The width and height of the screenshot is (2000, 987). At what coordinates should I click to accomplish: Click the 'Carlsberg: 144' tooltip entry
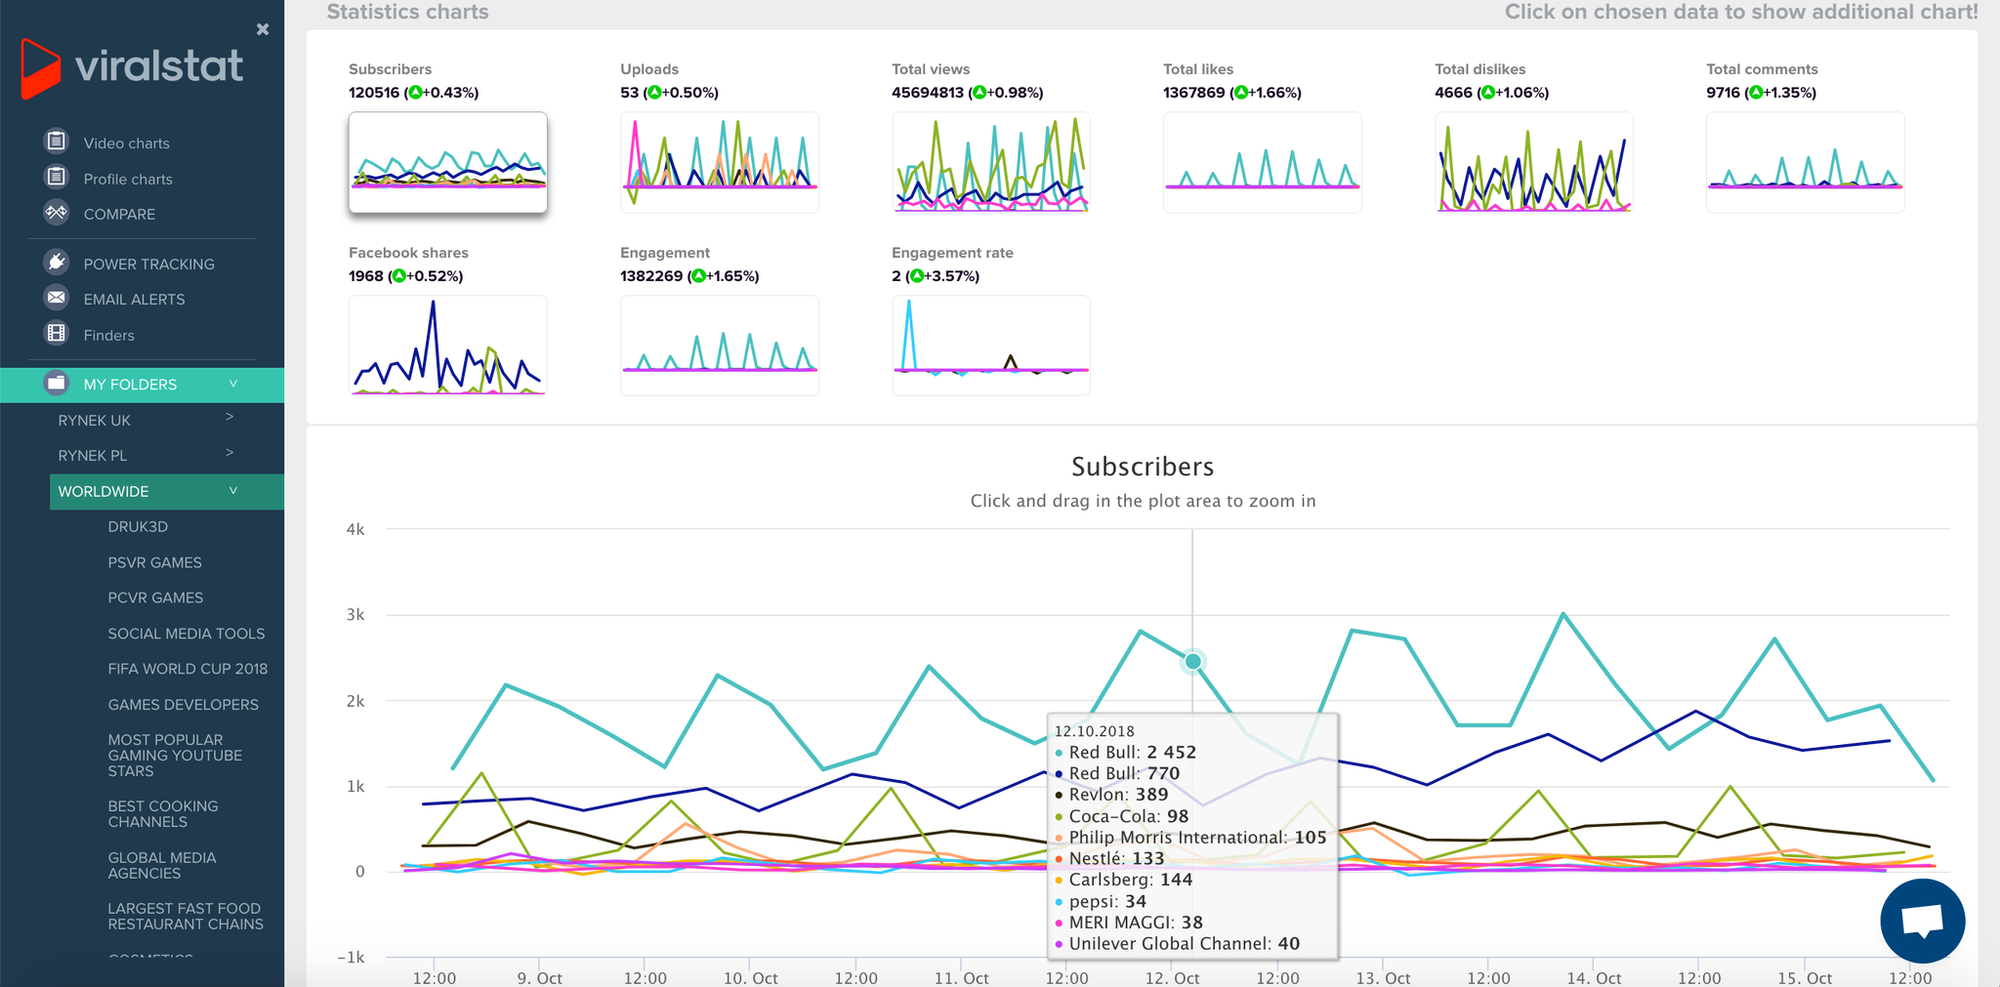(x=1124, y=879)
